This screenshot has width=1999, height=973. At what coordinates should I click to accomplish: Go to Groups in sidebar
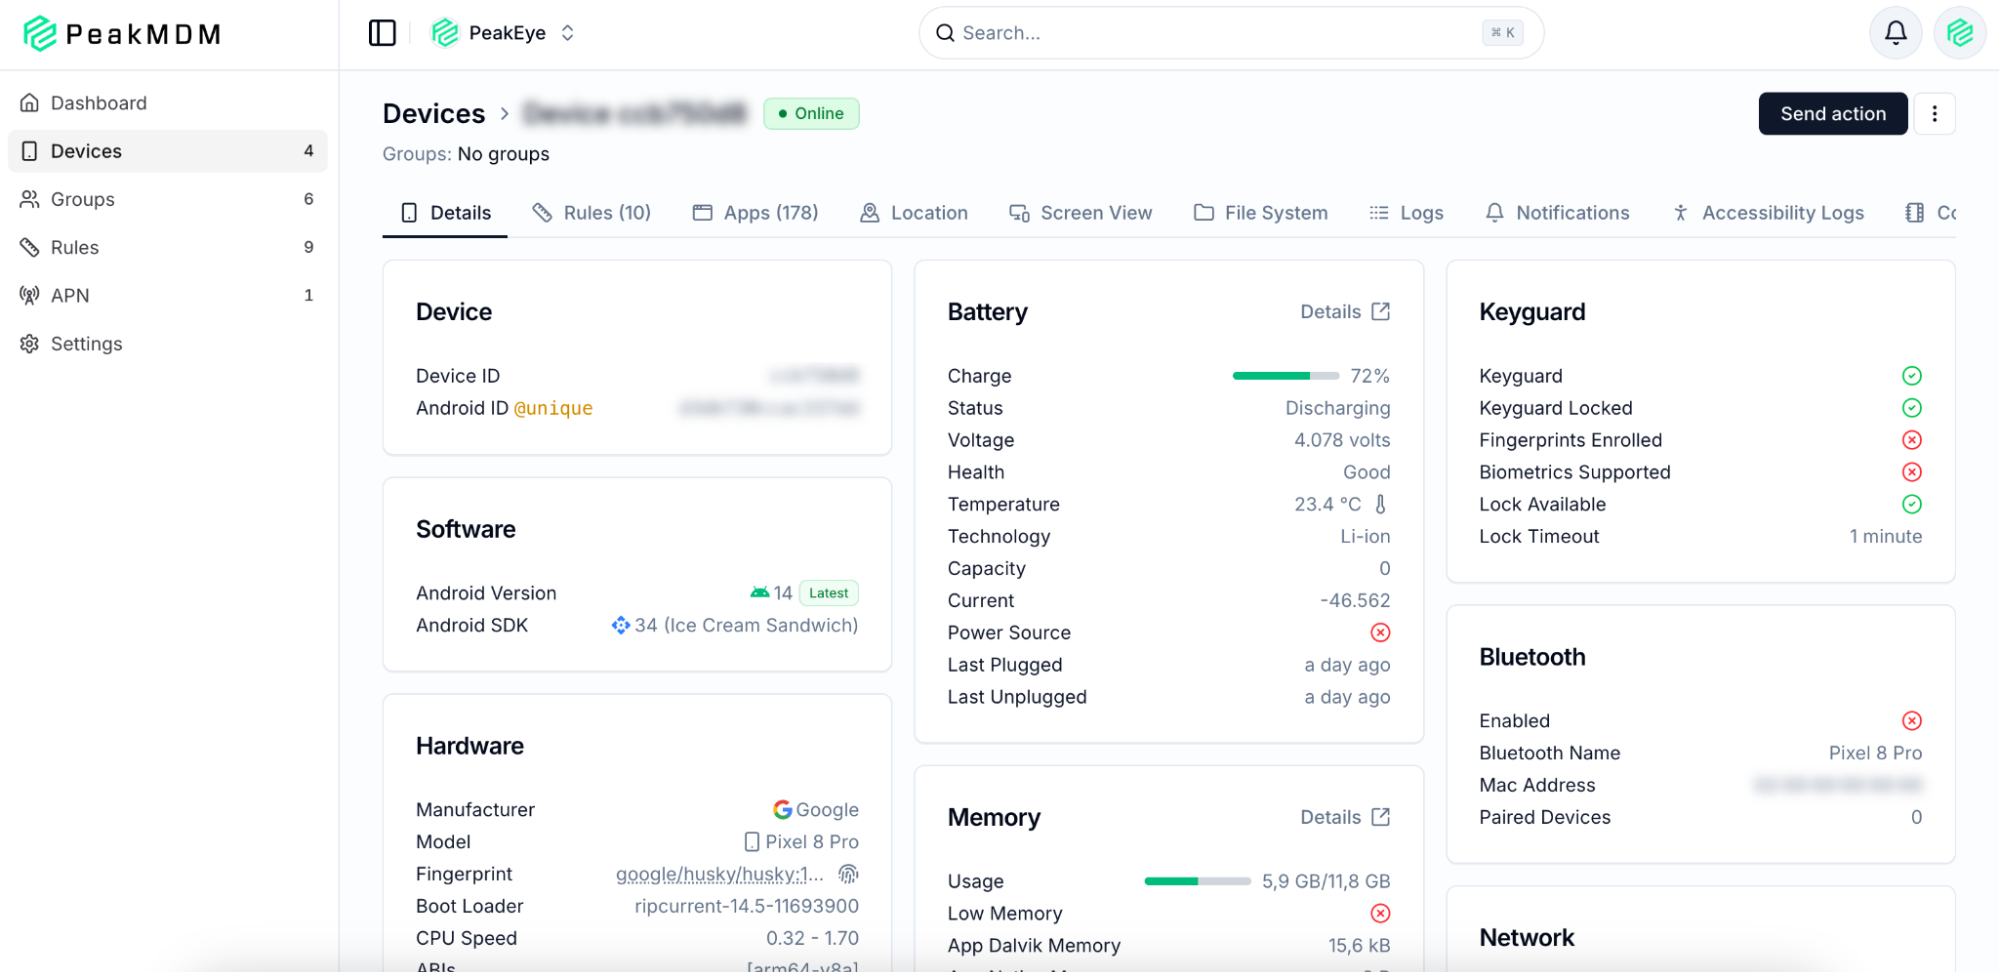click(83, 199)
